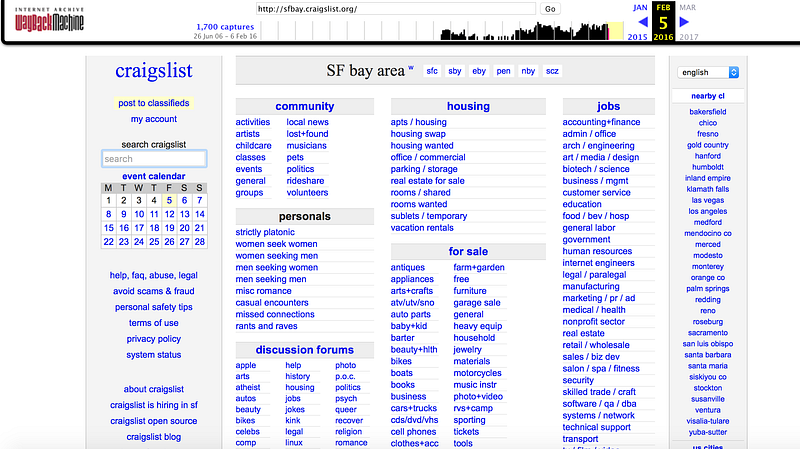Open the my account link
The width and height of the screenshot is (800, 449).
tap(154, 119)
